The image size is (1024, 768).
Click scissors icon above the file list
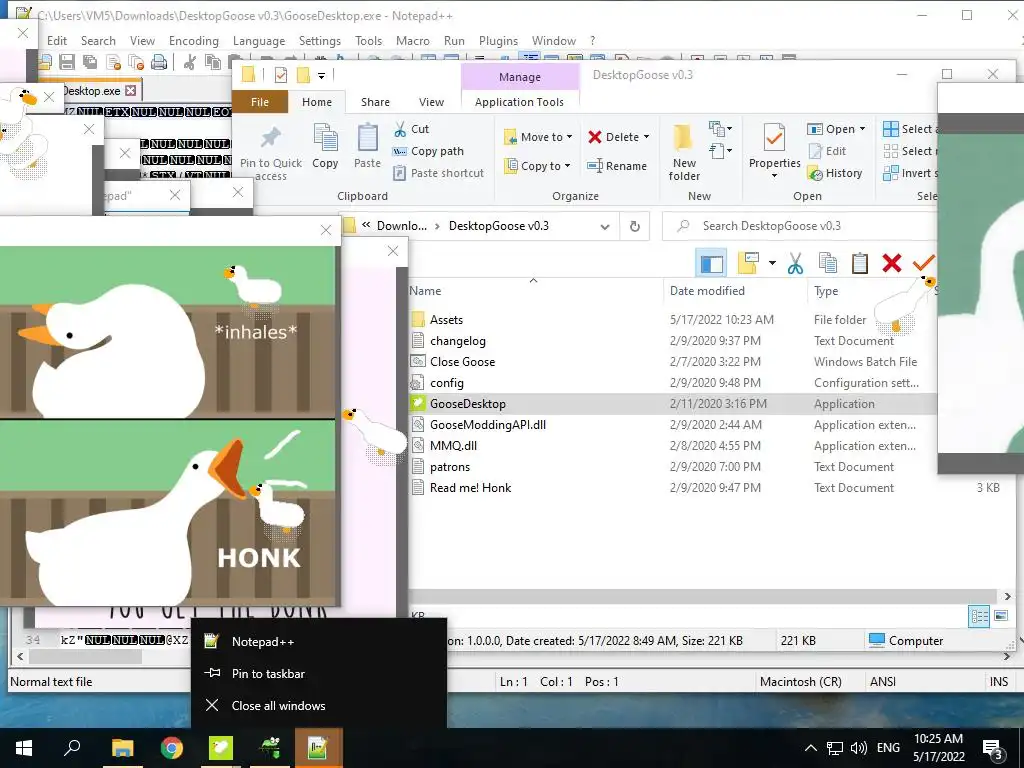(x=795, y=263)
